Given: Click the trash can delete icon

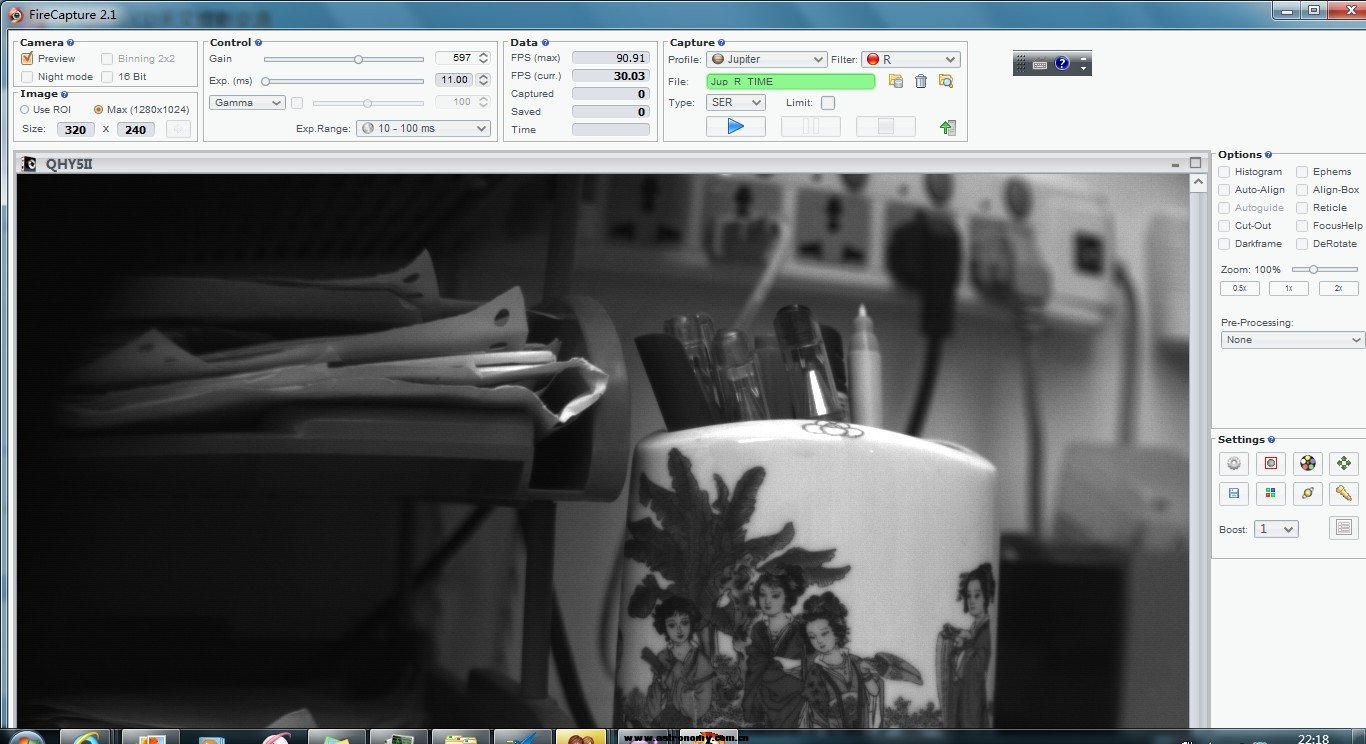Looking at the screenshot, I should [x=921, y=81].
